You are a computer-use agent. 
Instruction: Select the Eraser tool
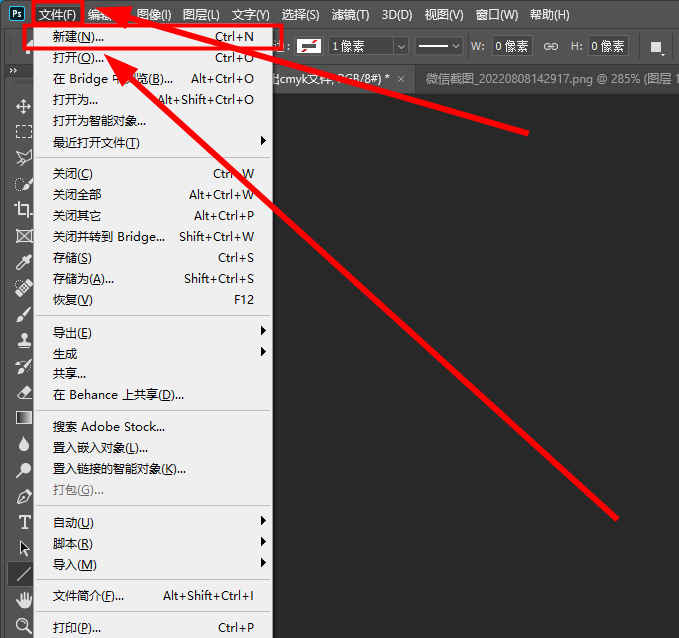point(23,392)
